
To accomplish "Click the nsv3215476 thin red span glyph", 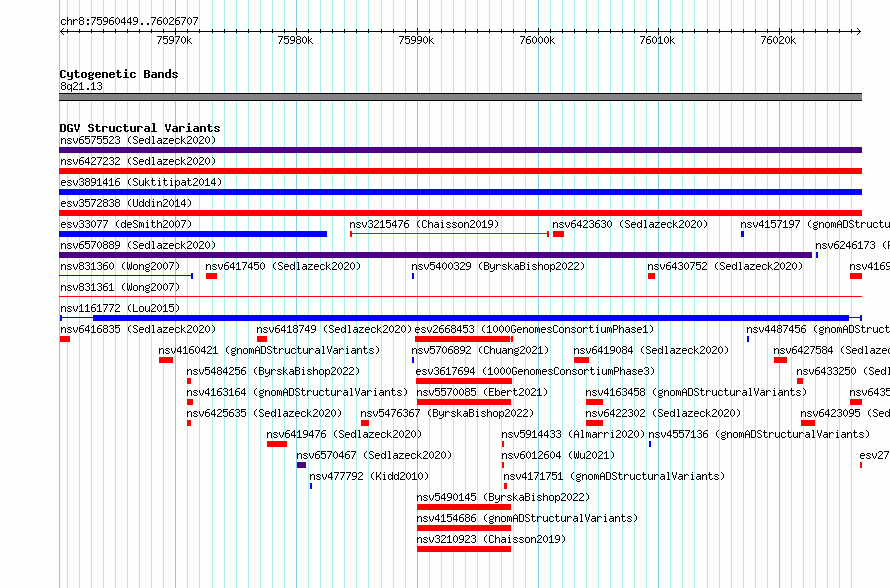I will click(x=450, y=234).
